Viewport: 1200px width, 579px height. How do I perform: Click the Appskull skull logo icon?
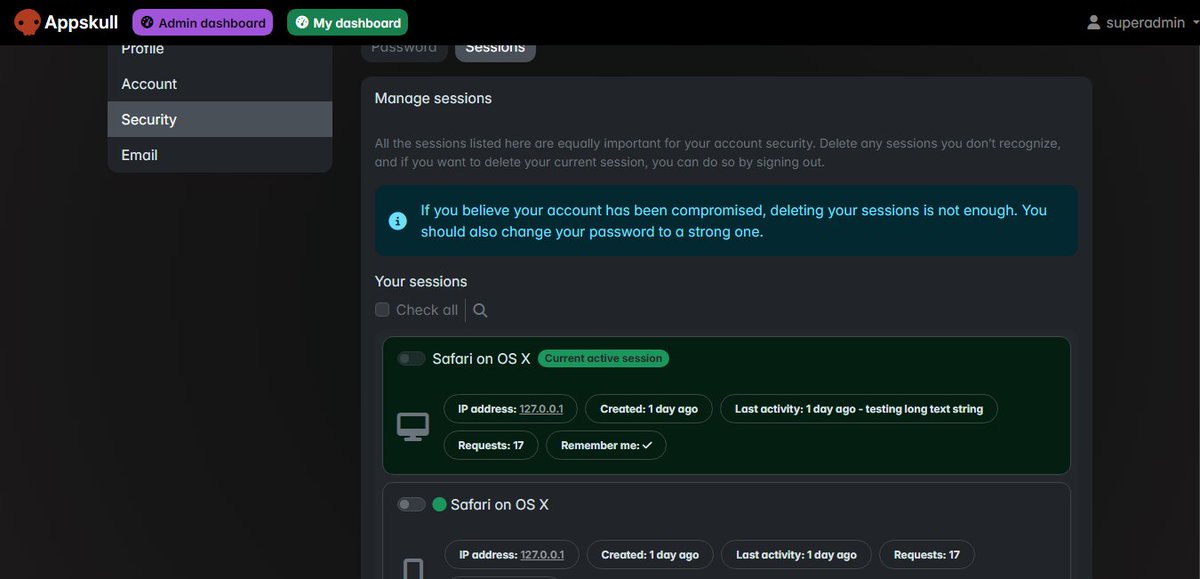[28, 22]
